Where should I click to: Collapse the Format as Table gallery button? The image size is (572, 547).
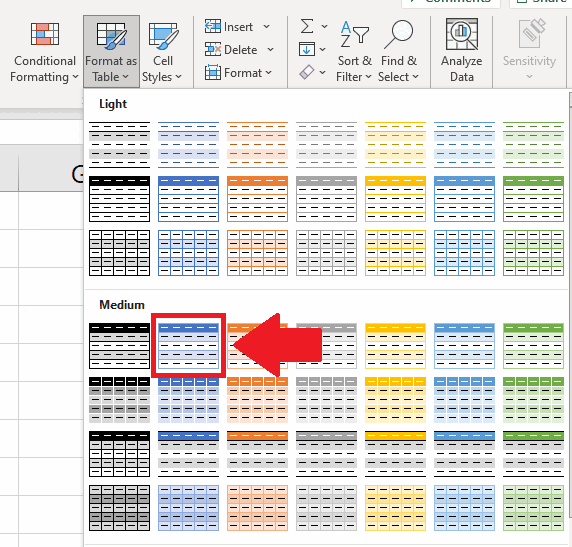pos(111,52)
